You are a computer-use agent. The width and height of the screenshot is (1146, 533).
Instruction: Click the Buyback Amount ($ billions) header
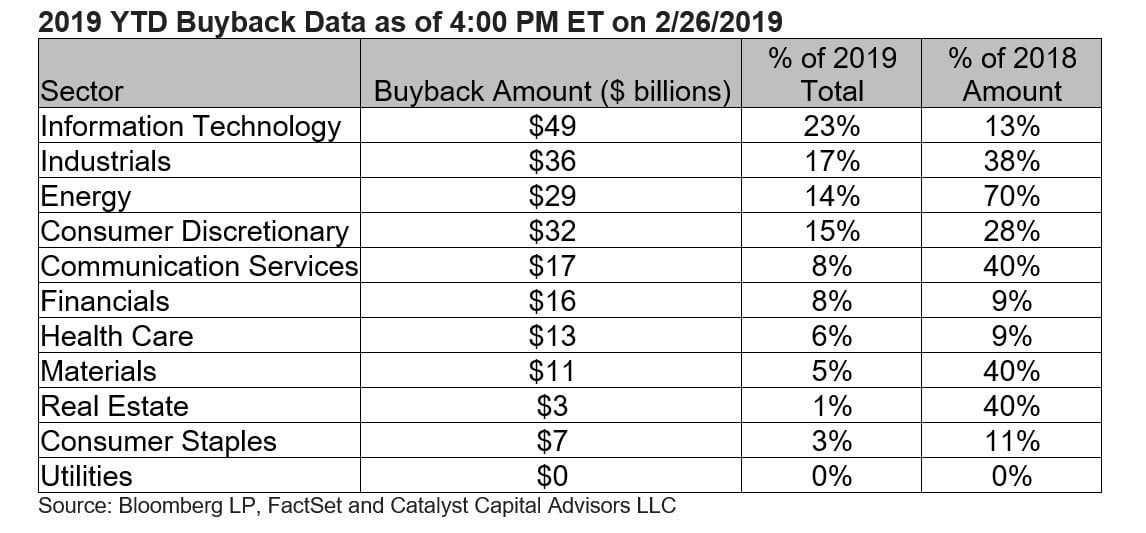[x=552, y=92]
